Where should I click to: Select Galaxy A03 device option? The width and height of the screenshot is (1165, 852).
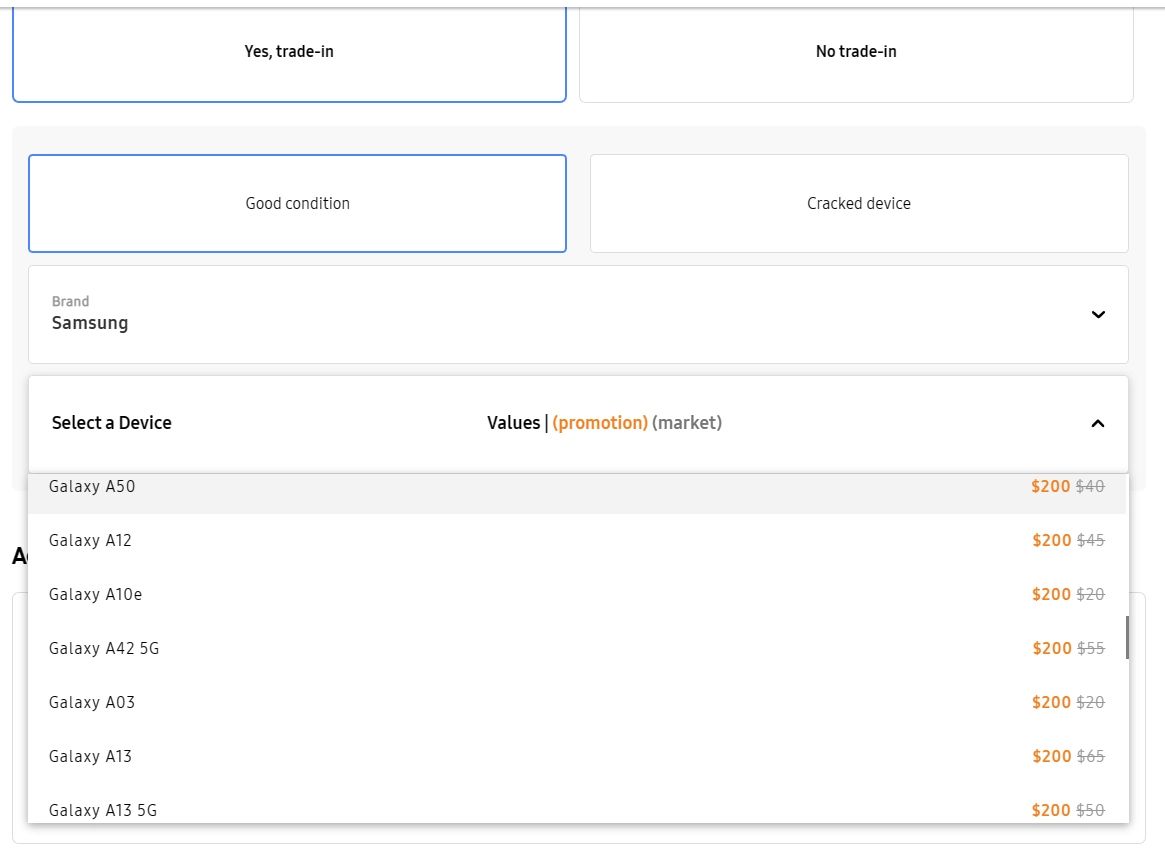click(x=577, y=702)
